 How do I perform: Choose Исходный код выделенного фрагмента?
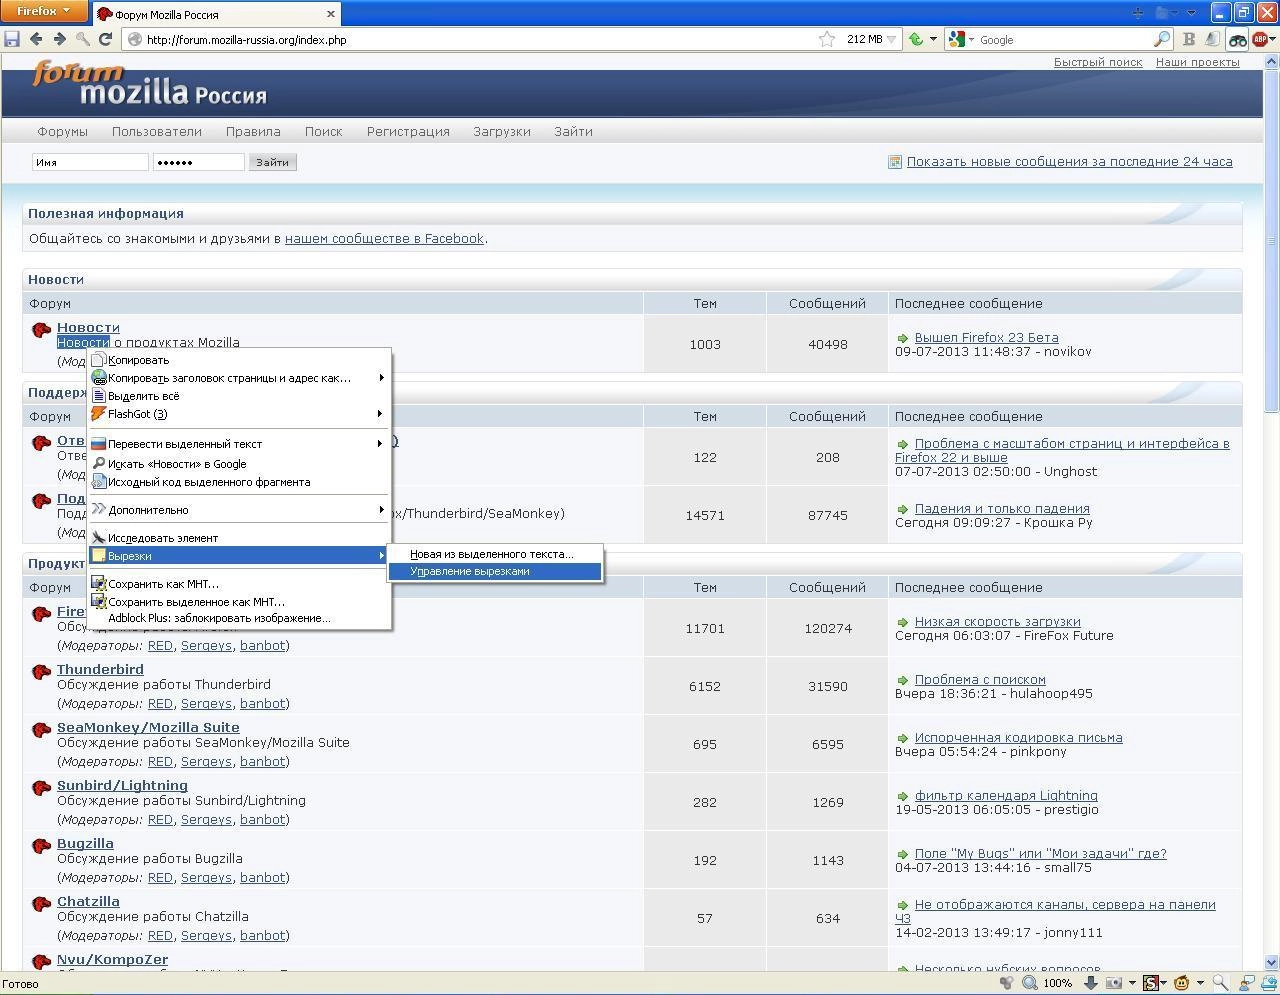(x=239, y=482)
